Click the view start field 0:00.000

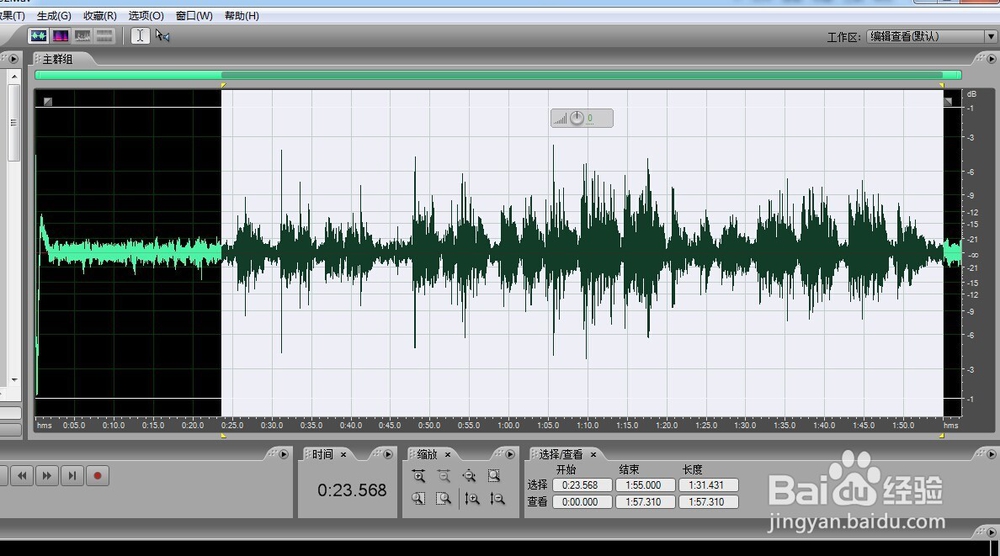pos(580,502)
